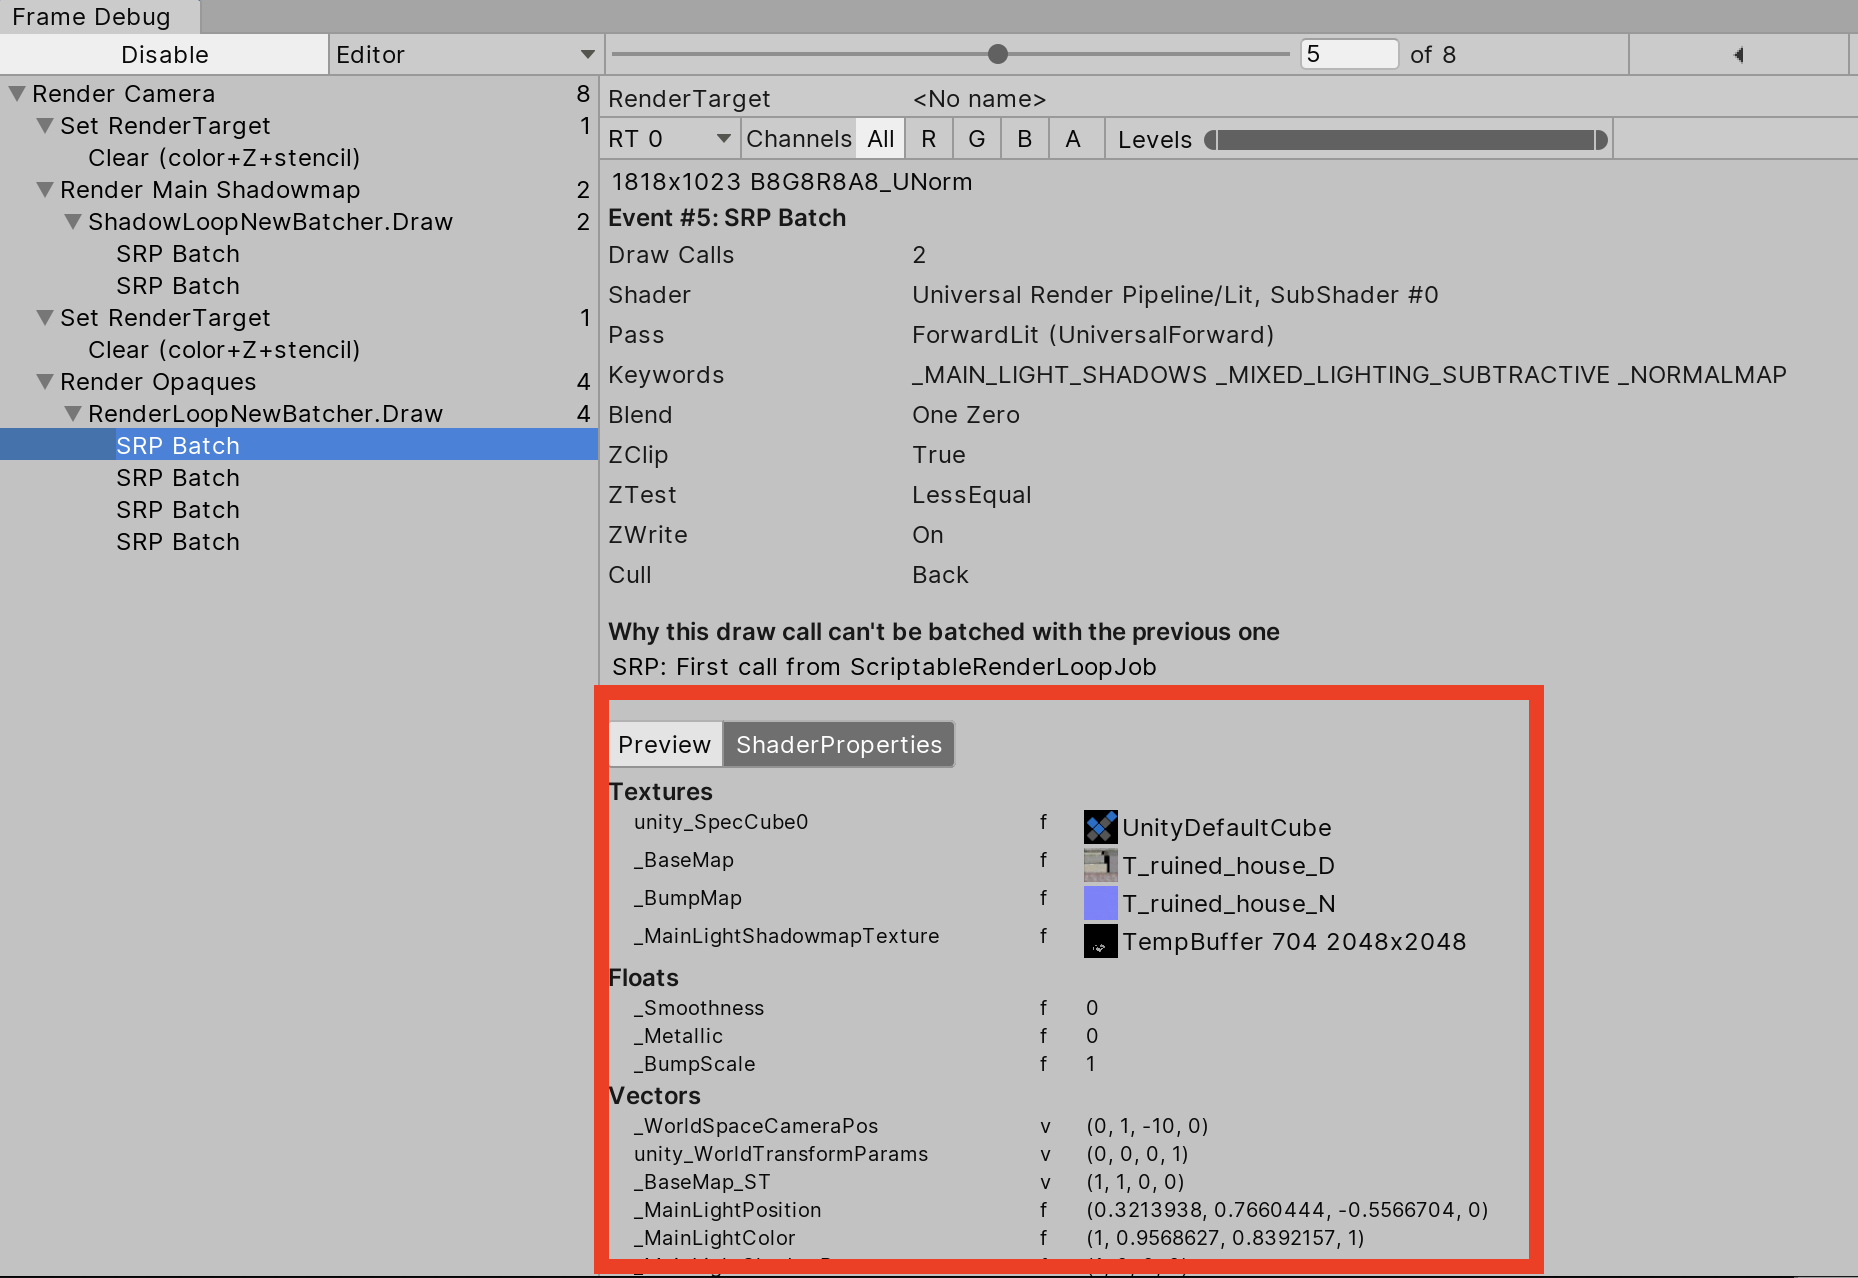Screen dimensions: 1858x1278
Task: Toggle the G channel filter
Action: click(977, 139)
